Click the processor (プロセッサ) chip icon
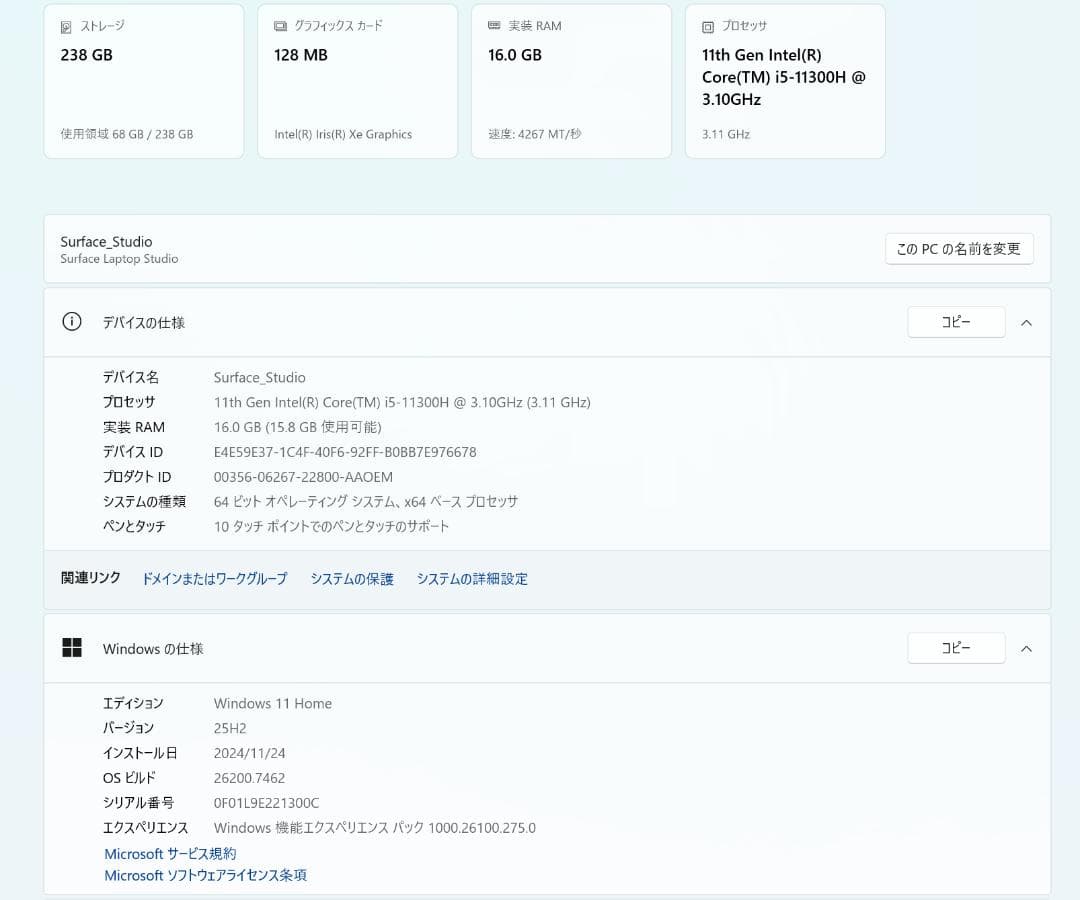Screen dimensions: 1080x900 tap(708, 27)
